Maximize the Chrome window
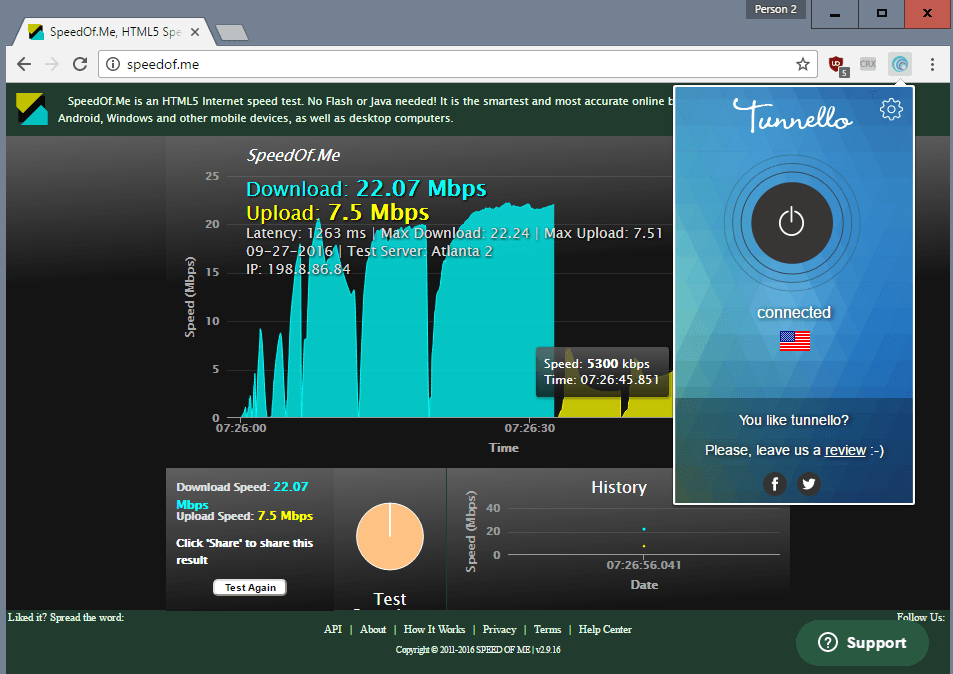The height and width of the screenshot is (674, 953). [881, 13]
